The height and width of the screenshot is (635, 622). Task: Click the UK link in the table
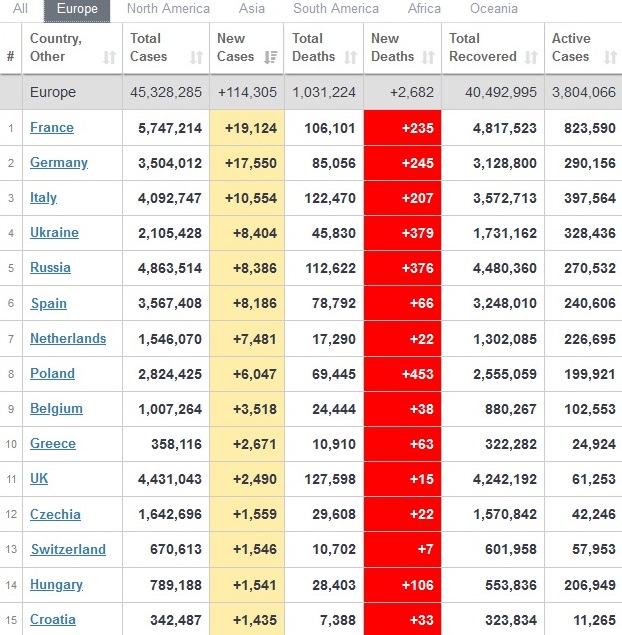[x=39, y=479]
